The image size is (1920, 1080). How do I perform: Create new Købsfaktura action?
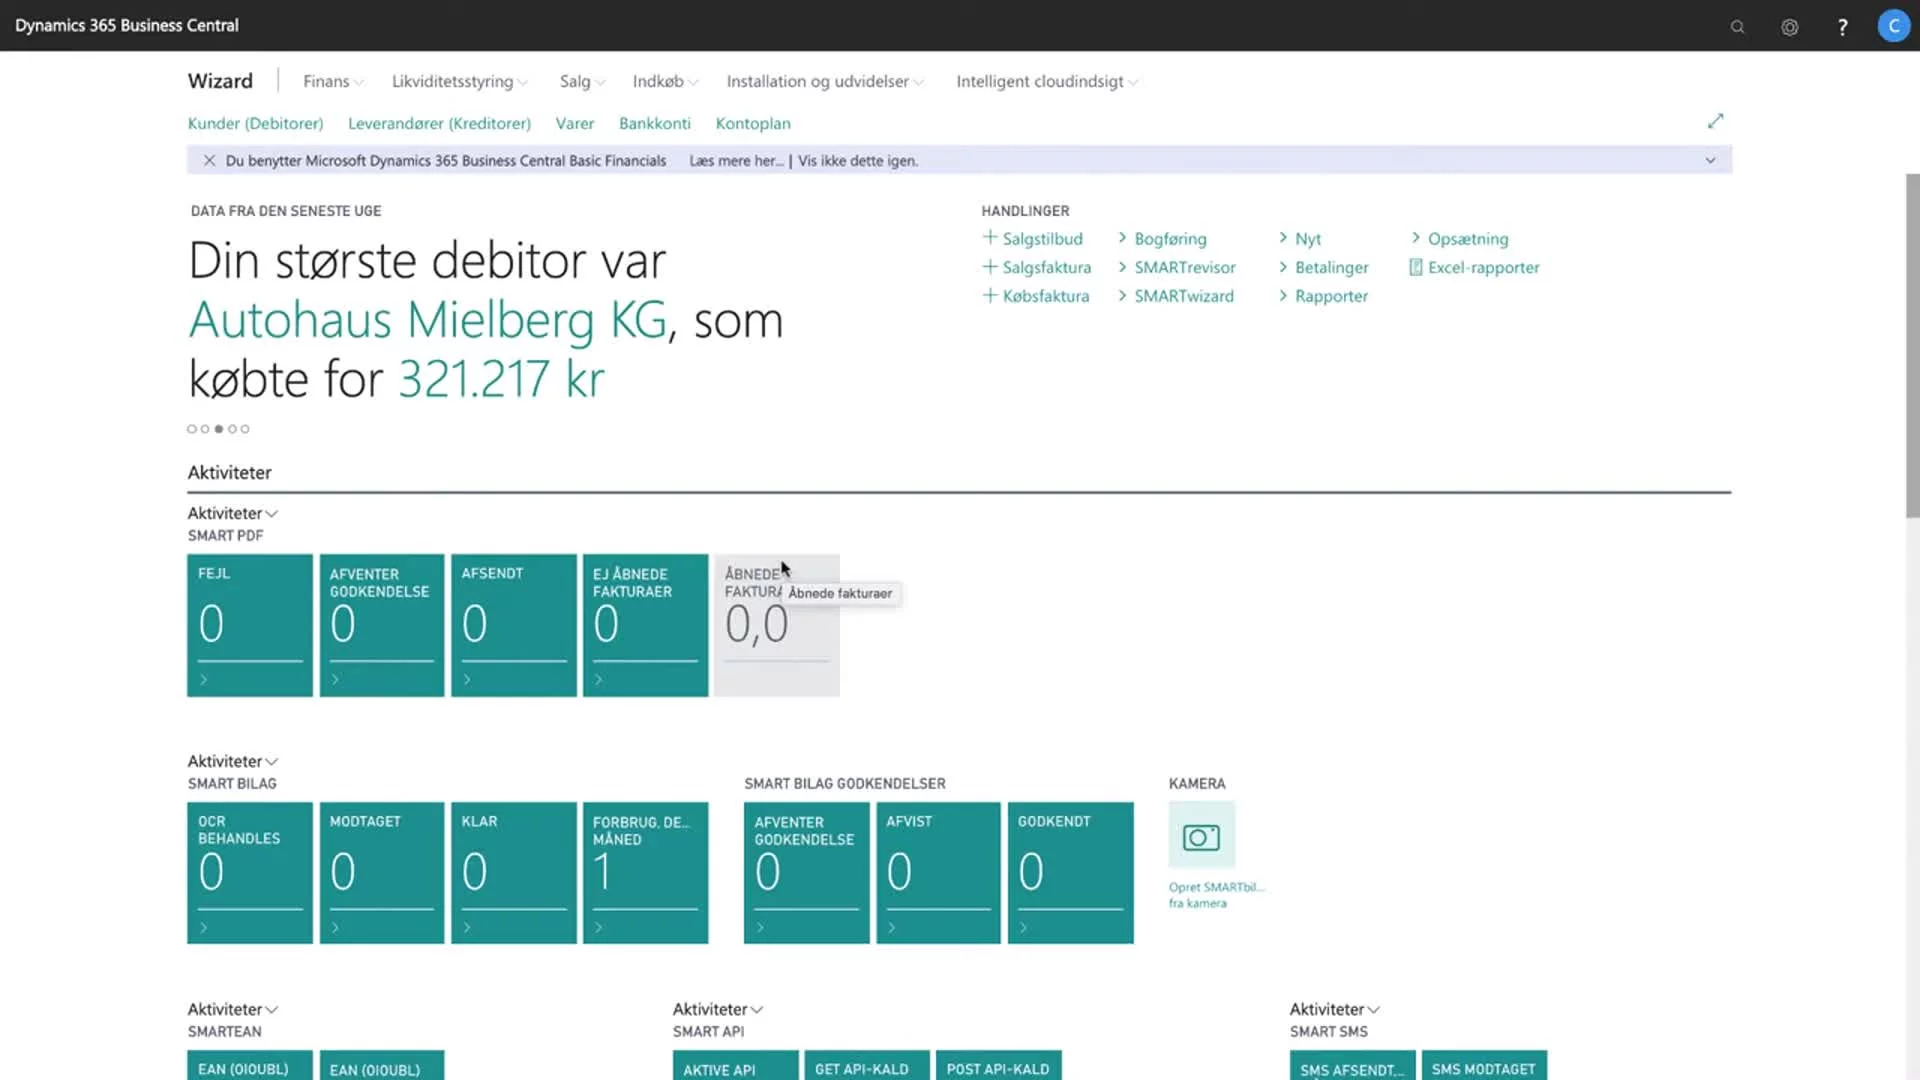[1036, 296]
